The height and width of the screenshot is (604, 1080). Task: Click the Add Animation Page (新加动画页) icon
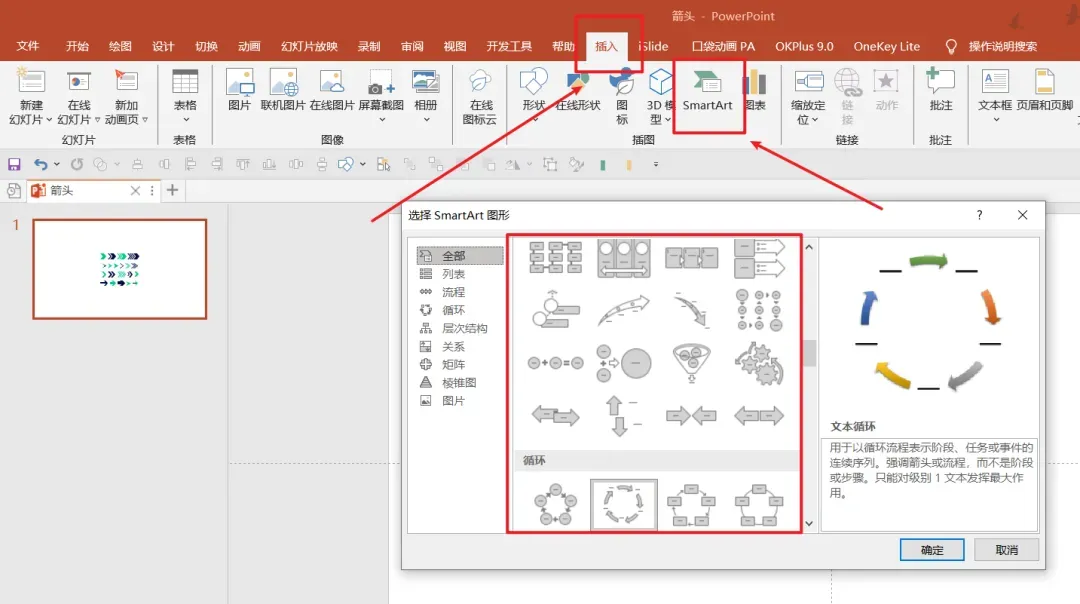(x=126, y=83)
